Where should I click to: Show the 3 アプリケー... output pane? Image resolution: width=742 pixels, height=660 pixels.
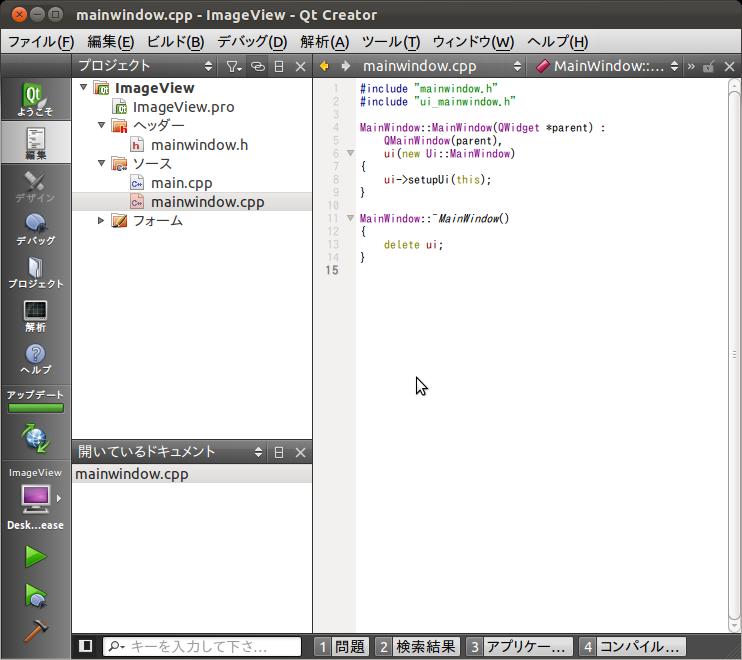click(520, 646)
